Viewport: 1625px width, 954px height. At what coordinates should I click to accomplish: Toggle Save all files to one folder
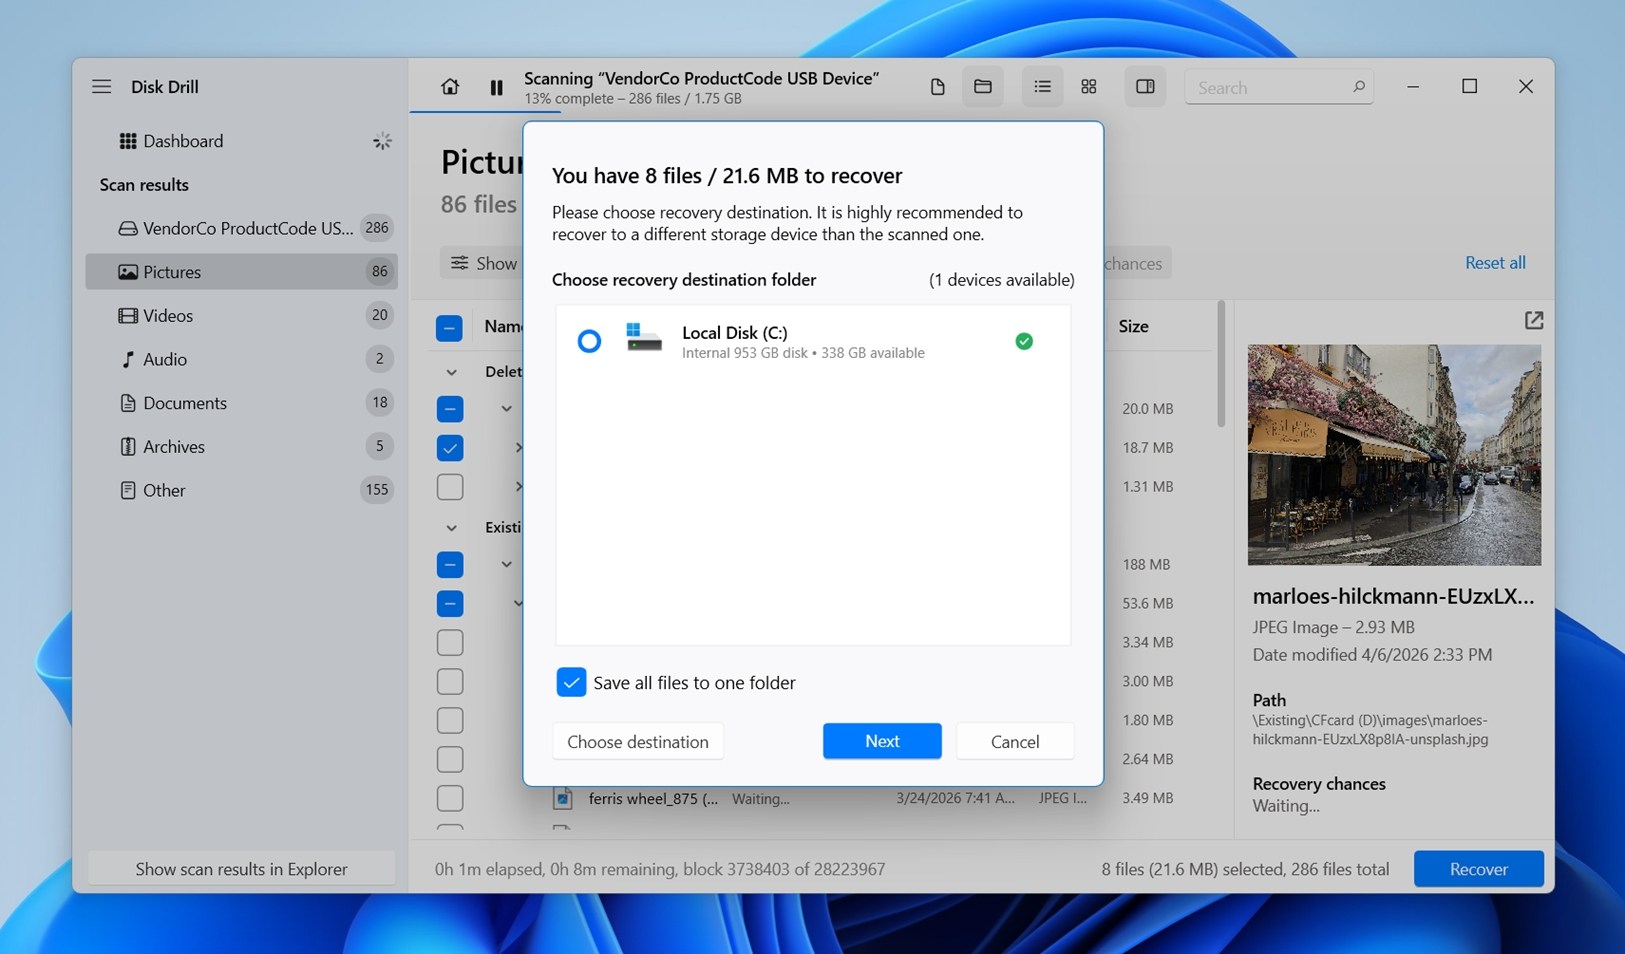point(571,682)
